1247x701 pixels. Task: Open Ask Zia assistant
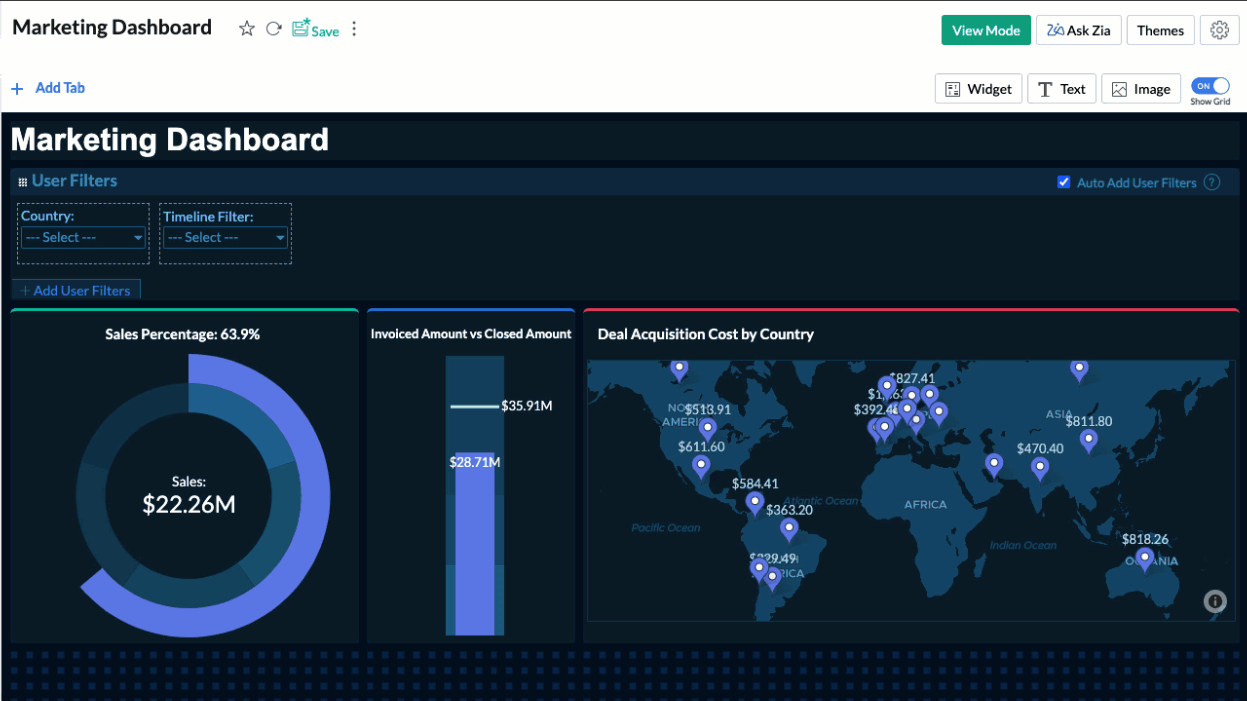(x=1078, y=30)
